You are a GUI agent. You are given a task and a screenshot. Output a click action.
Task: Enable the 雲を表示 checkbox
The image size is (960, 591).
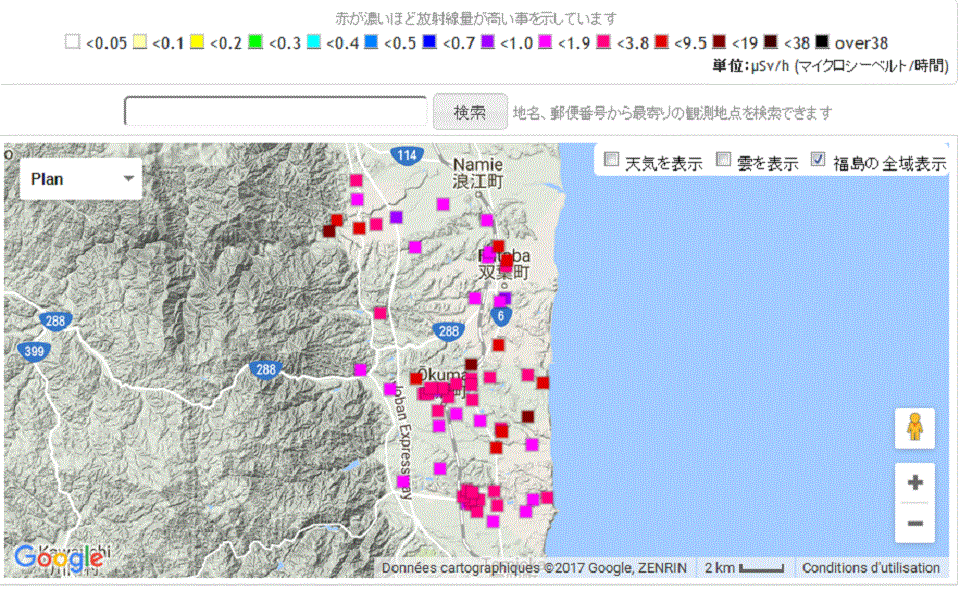point(724,161)
